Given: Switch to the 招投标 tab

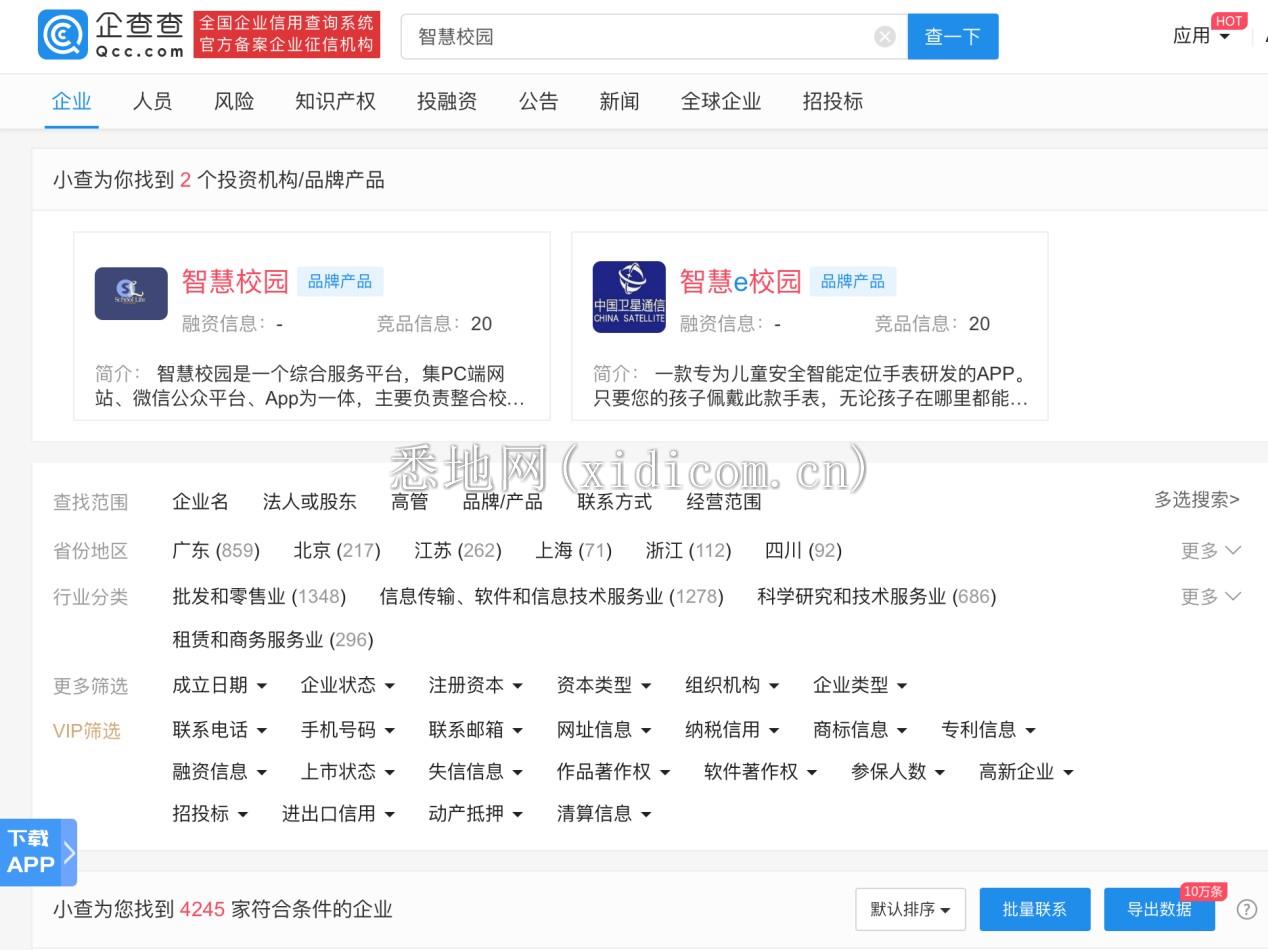Looking at the screenshot, I should [832, 101].
